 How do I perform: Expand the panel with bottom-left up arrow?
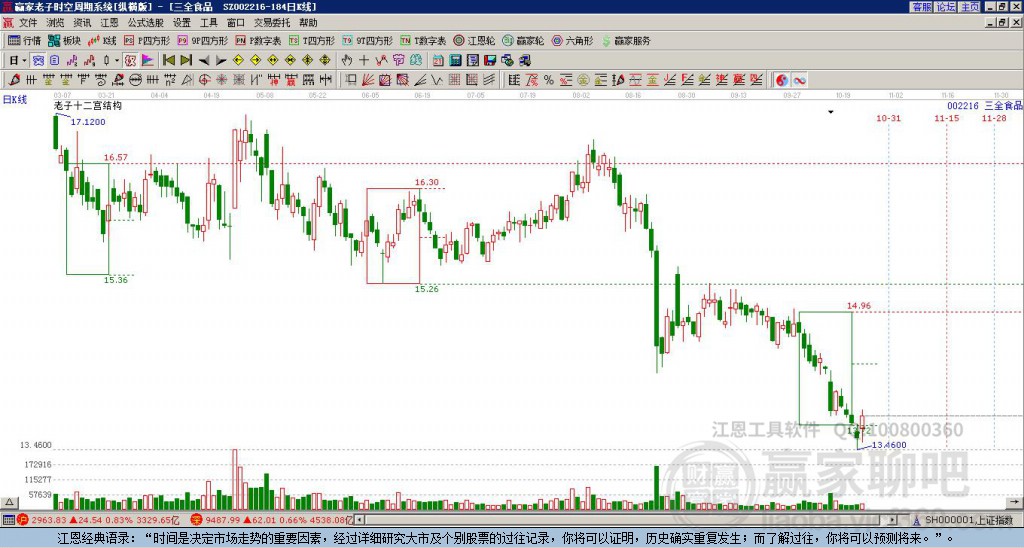point(9,502)
